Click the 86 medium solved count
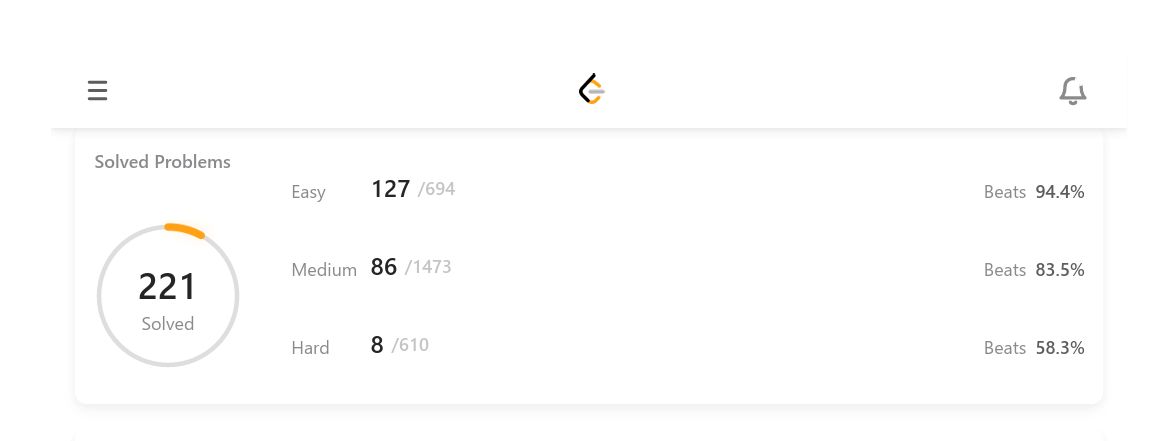Viewport: 1173px width, 441px height. click(384, 267)
